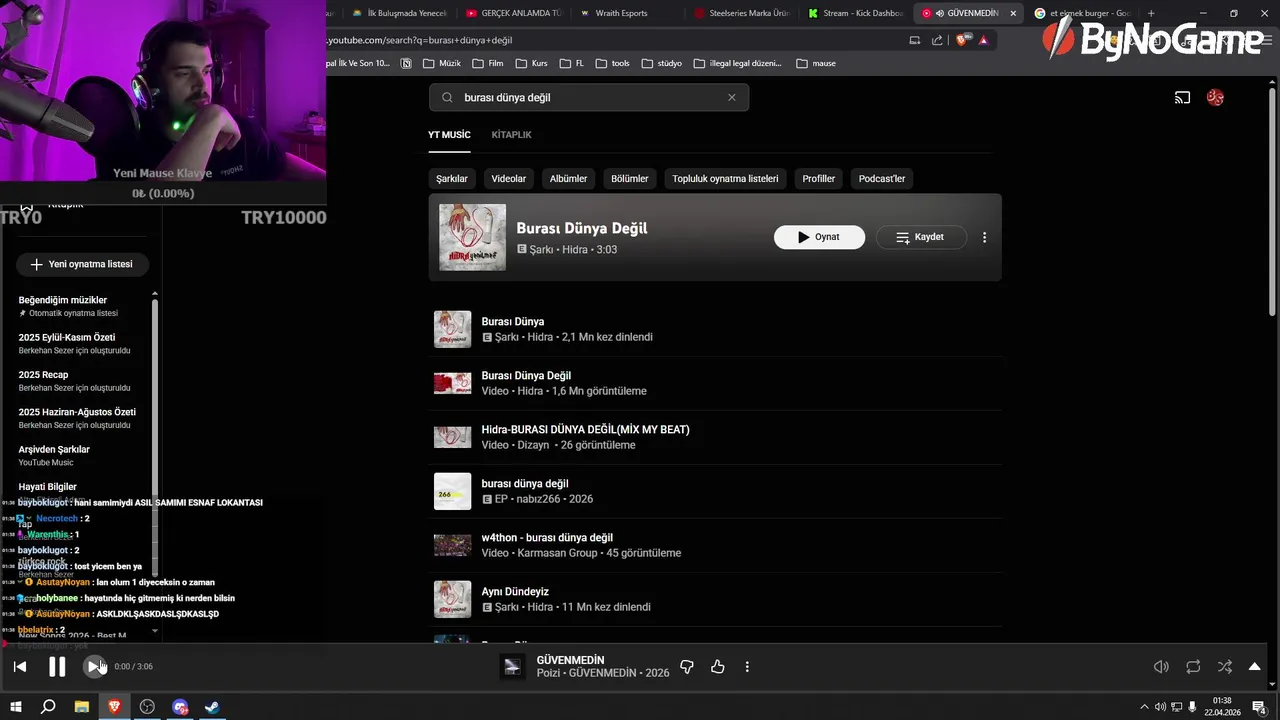The image size is (1280, 720).
Task: Click Kaydet to save top result
Action: [x=921, y=237]
